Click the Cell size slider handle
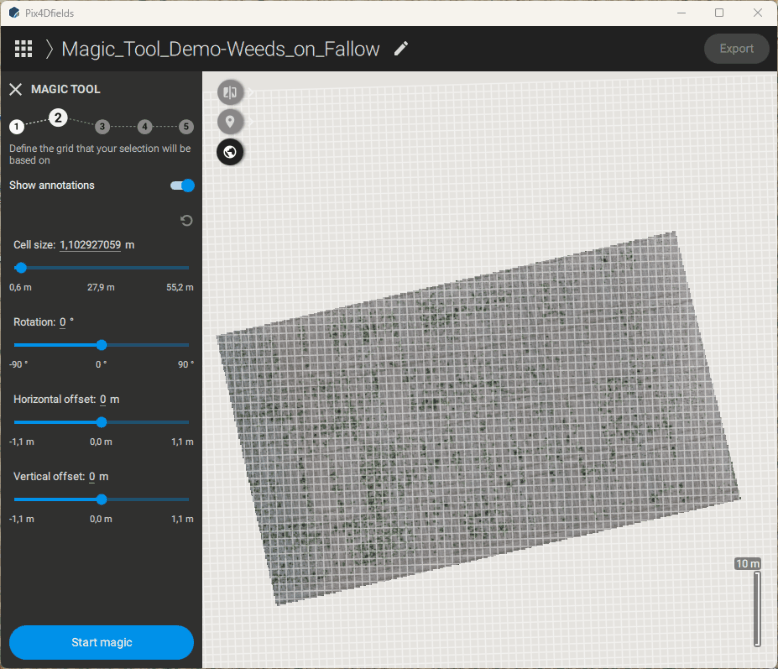778x669 pixels. pos(21,268)
